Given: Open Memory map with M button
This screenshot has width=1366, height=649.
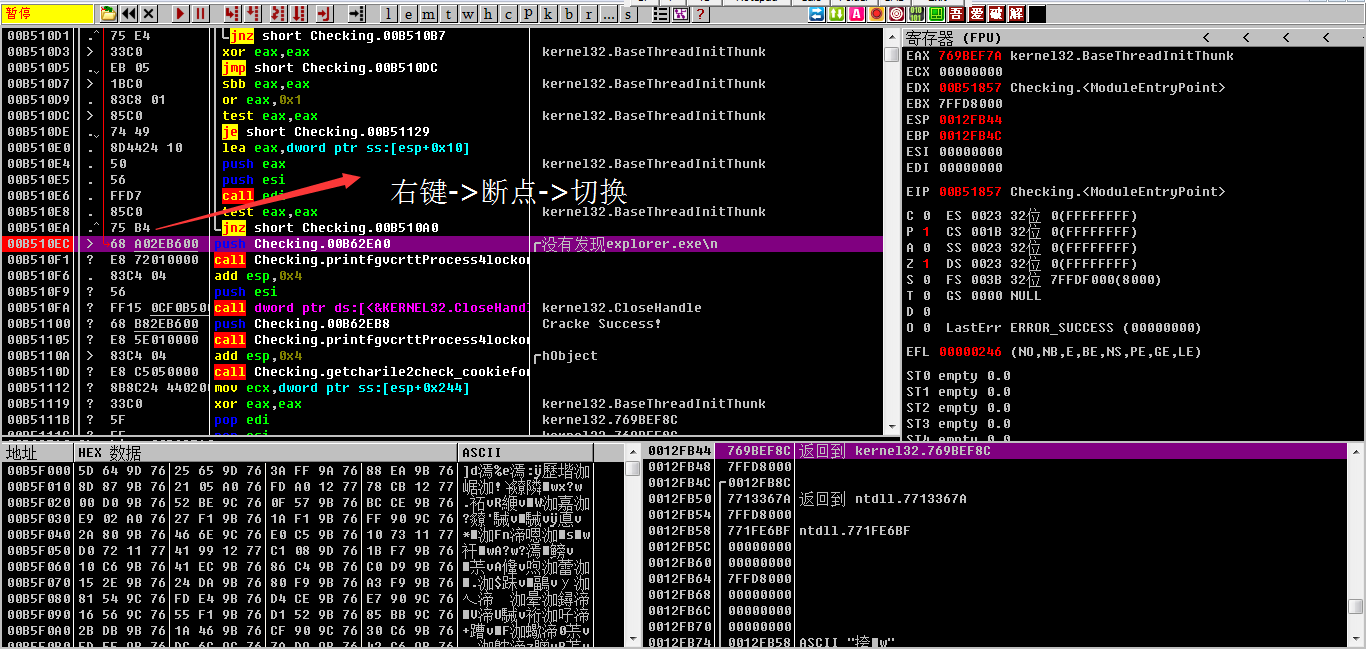Looking at the screenshot, I should click(428, 14).
